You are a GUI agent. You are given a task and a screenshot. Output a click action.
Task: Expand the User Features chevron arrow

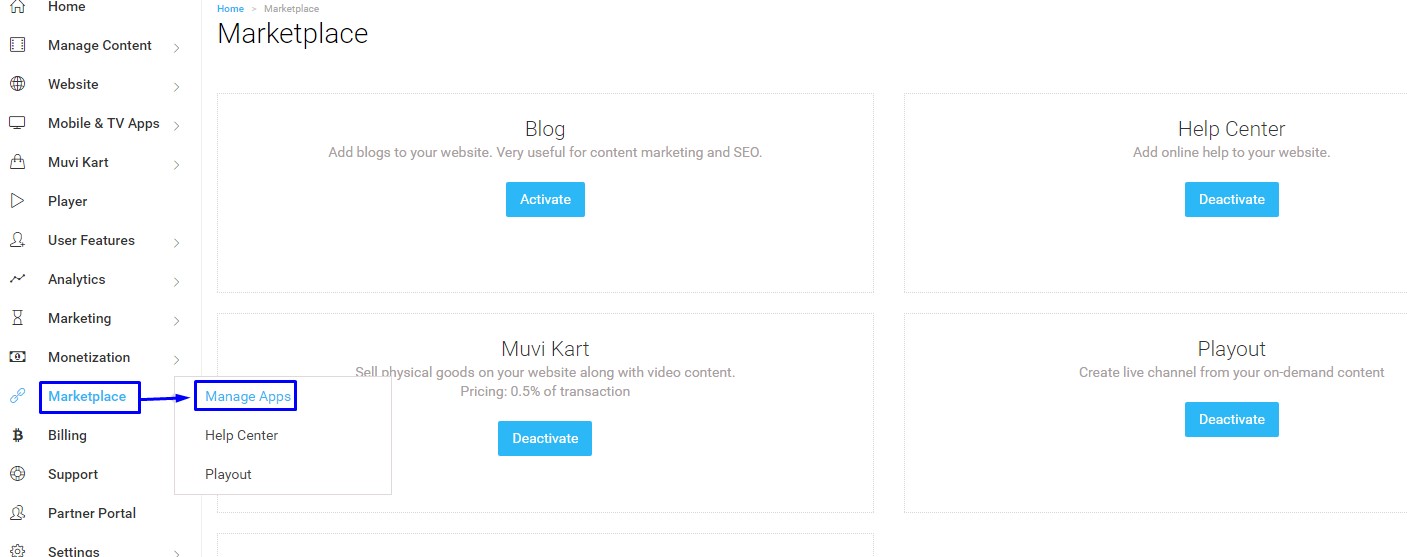[x=176, y=242]
